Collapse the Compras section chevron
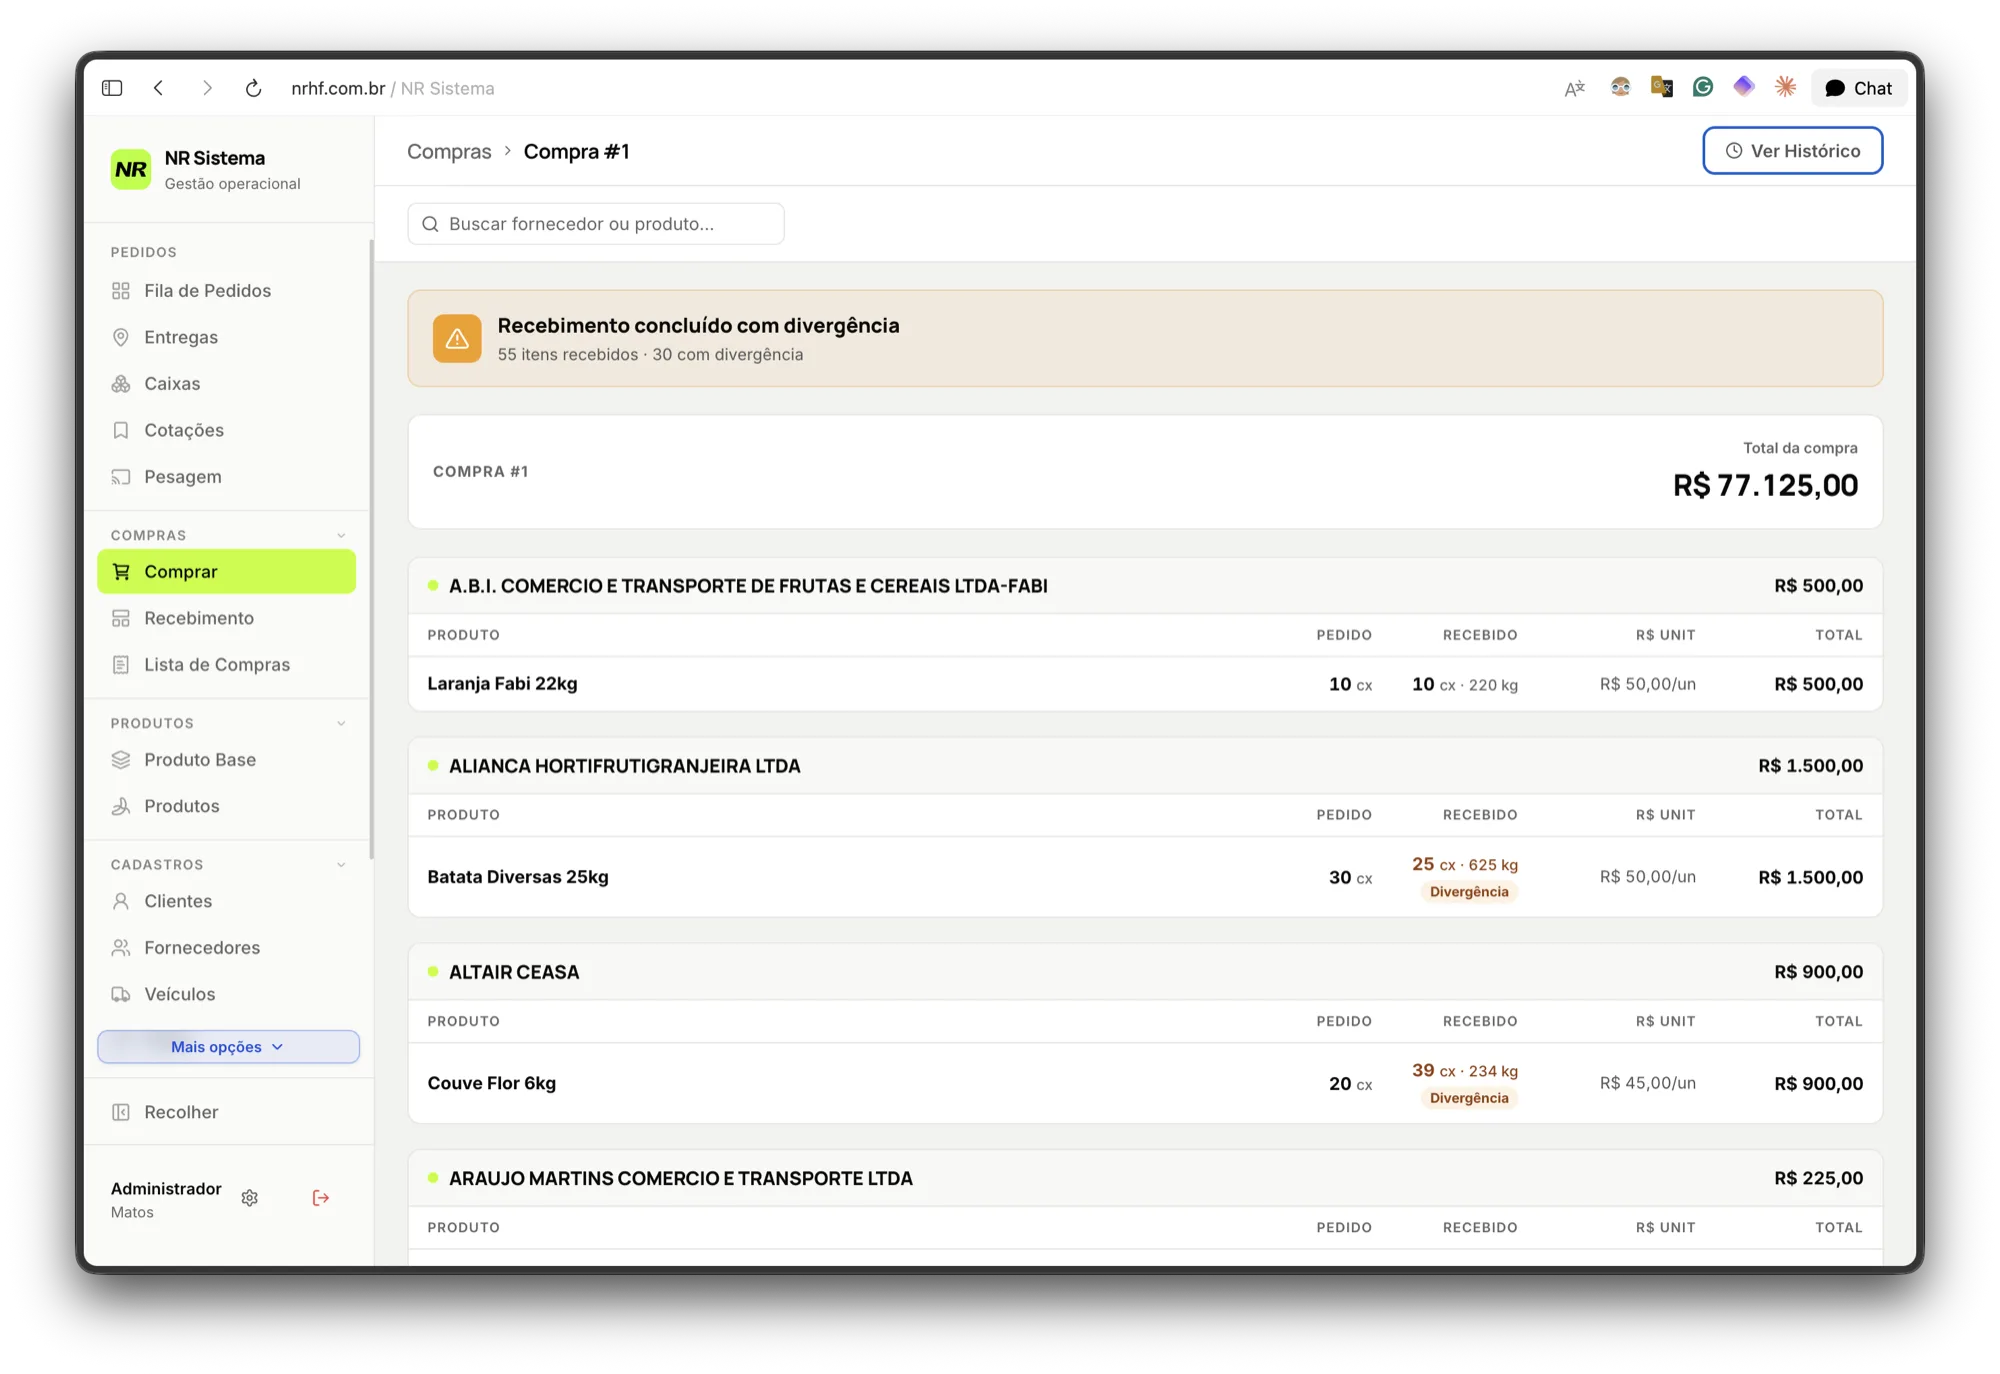This screenshot has width=2000, height=1374. [x=341, y=535]
